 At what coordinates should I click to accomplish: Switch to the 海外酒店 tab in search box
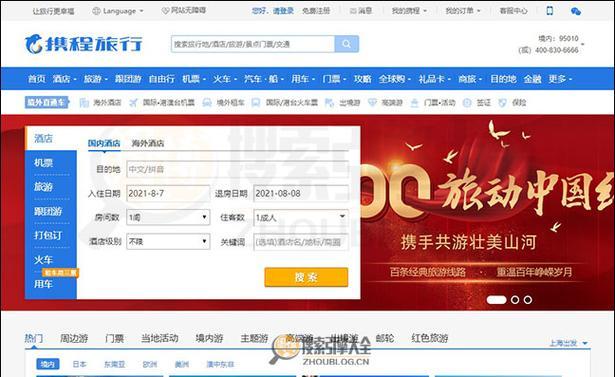tap(148, 143)
